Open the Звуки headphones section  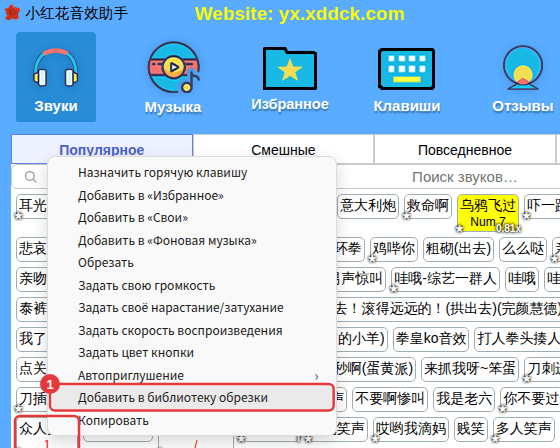[x=56, y=77]
